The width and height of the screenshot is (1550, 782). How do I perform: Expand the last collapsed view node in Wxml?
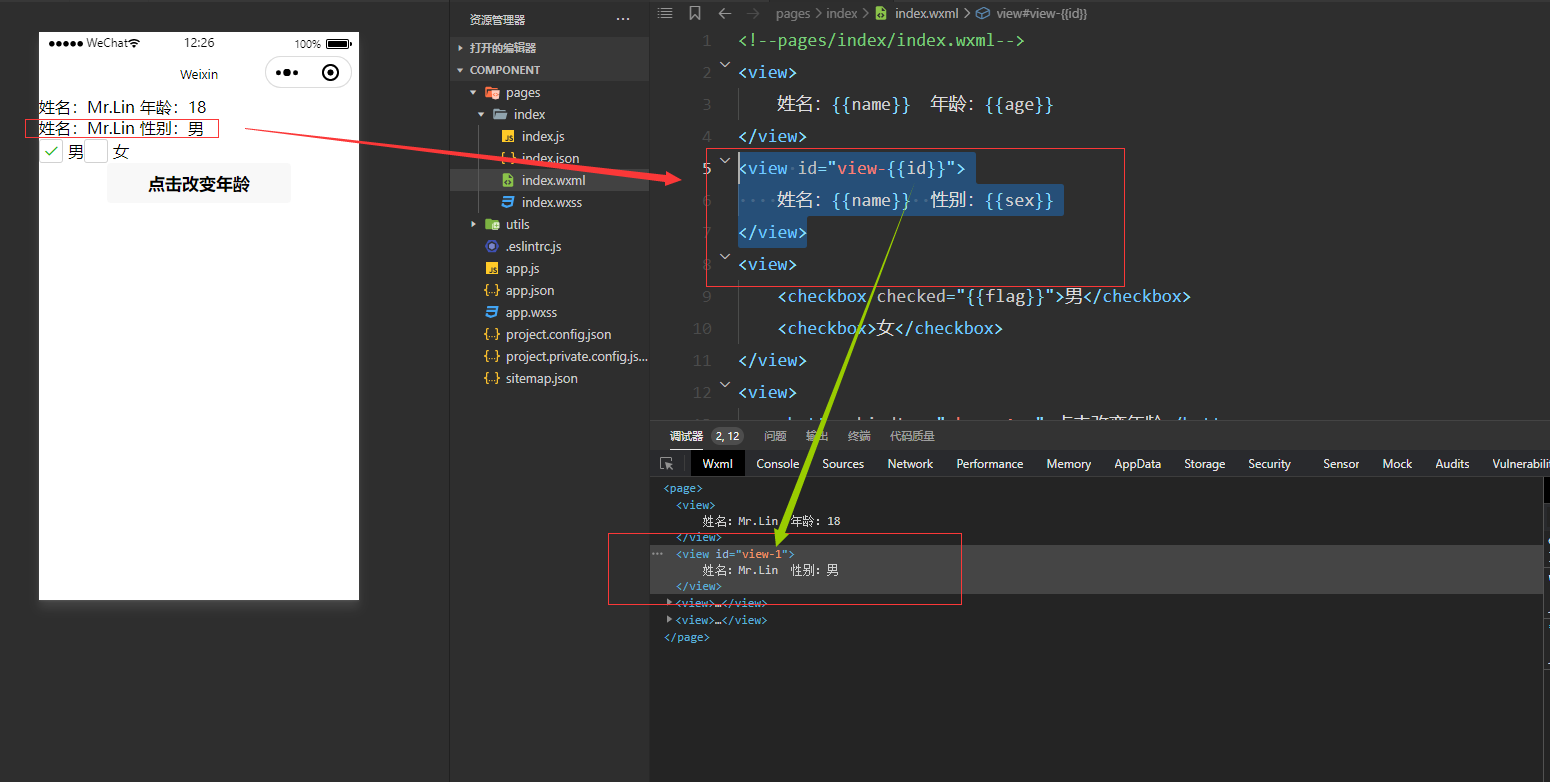click(670, 619)
